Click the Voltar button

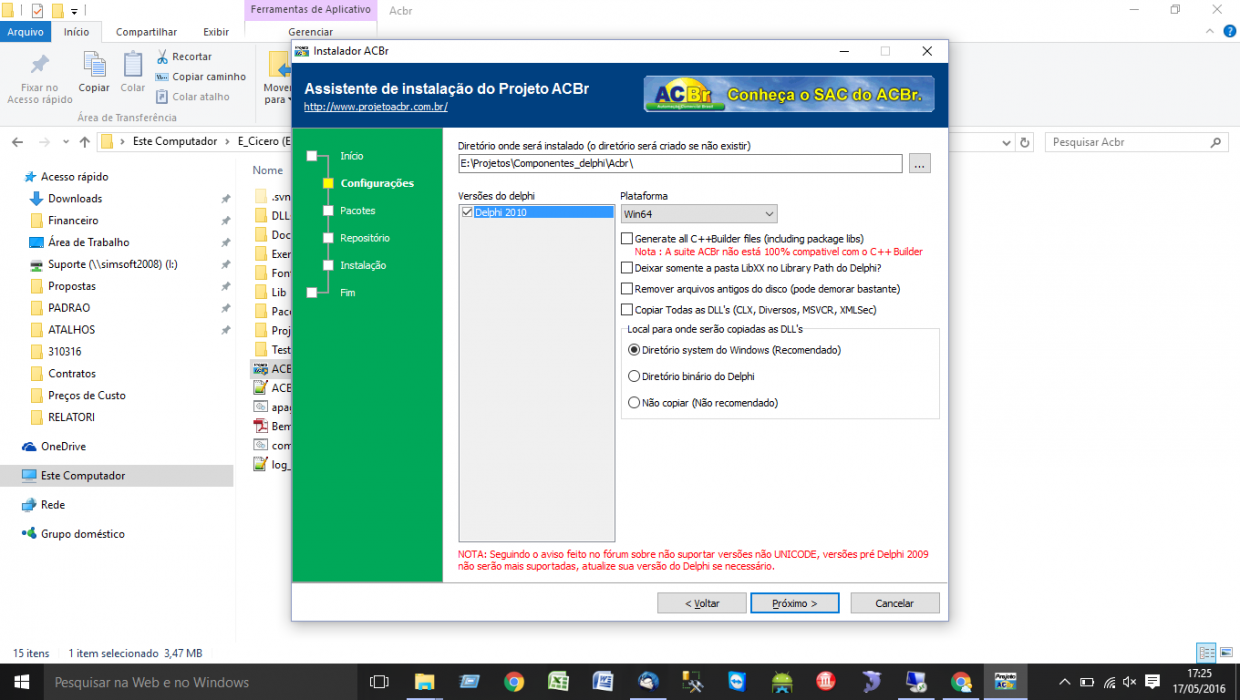point(702,603)
